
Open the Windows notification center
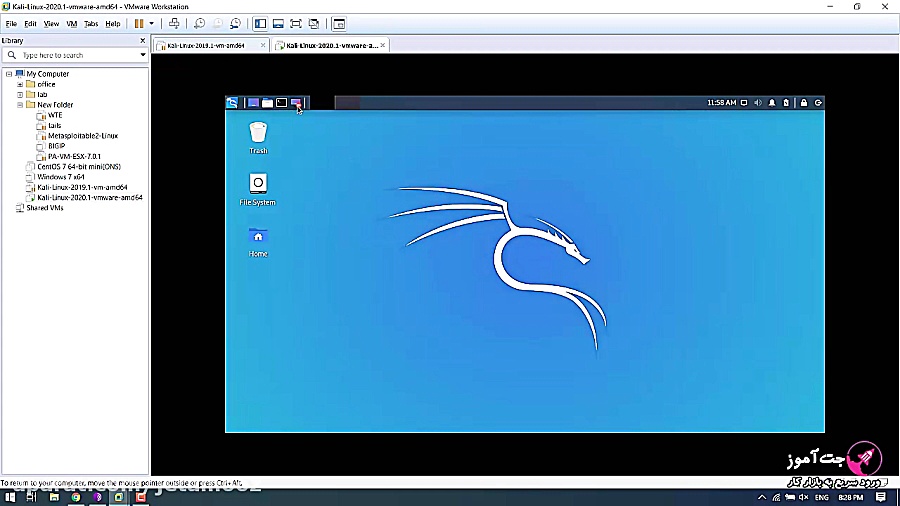[x=881, y=497]
